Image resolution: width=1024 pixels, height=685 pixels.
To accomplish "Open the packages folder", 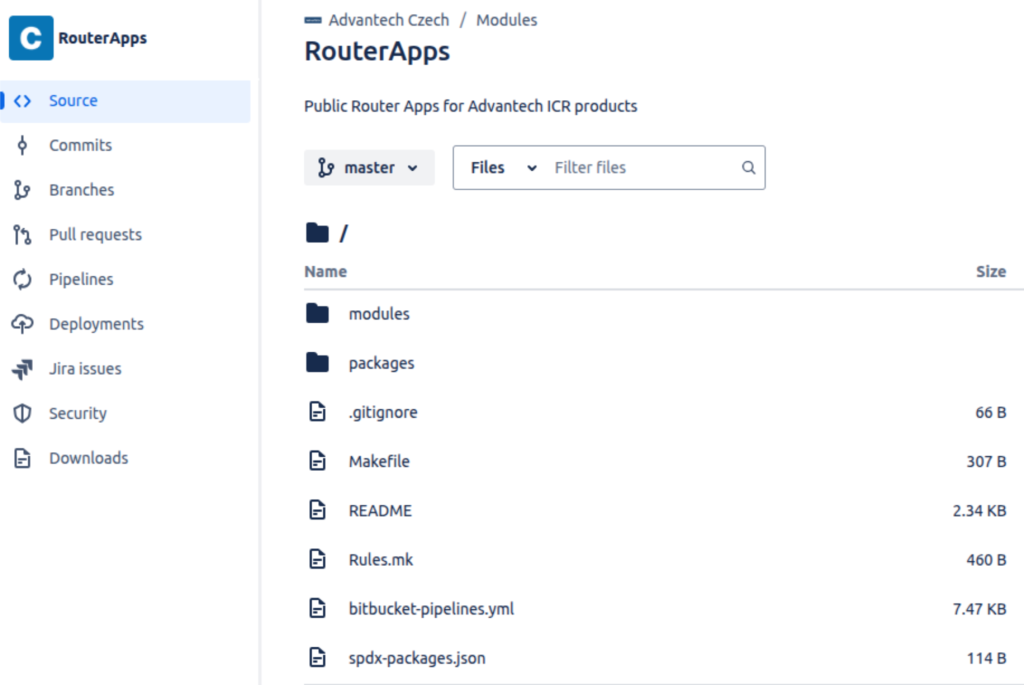I will point(381,363).
